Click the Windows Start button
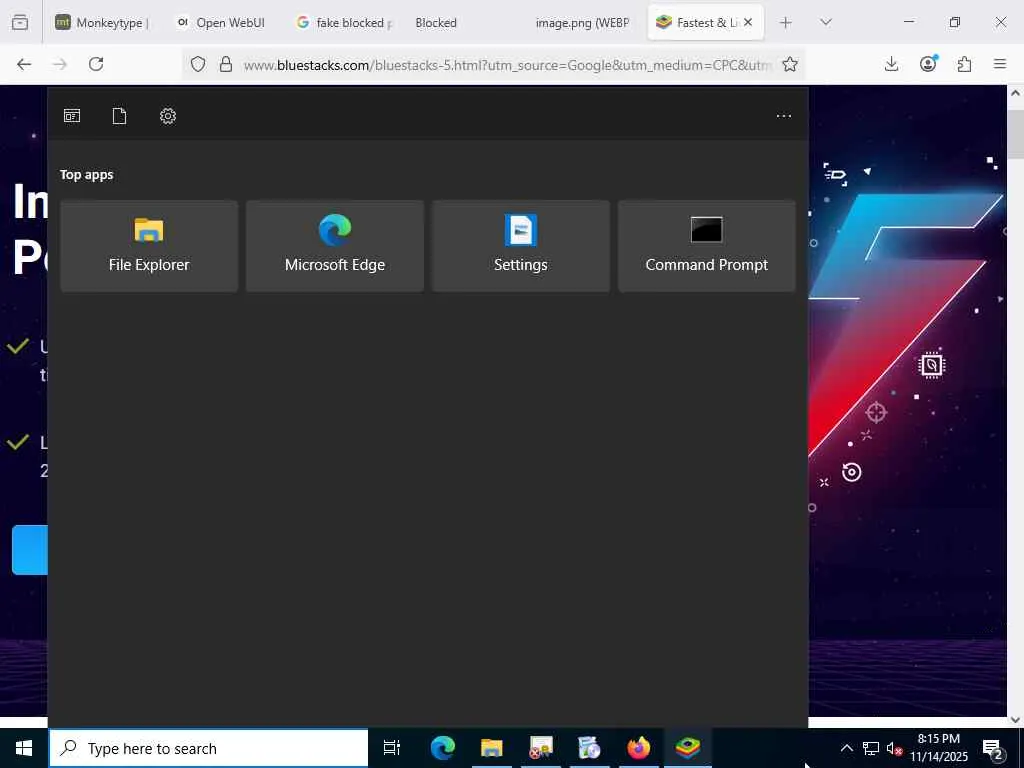The width and height of the screenshot is (1024, 768). [24, 748]
